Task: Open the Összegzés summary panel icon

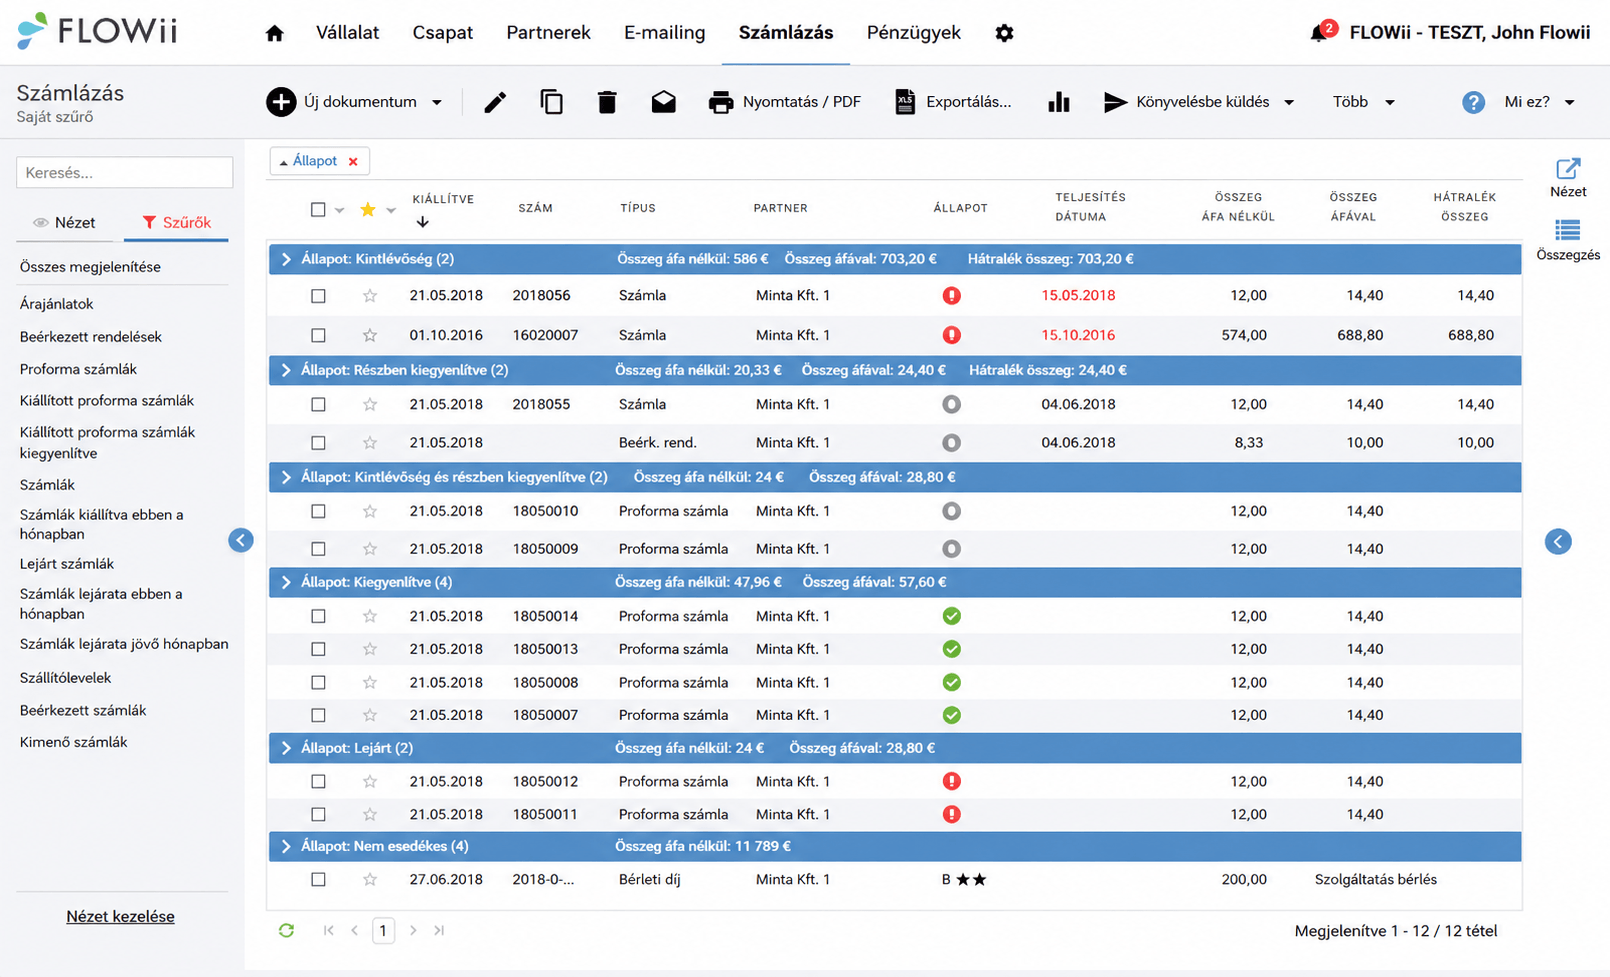Action: point(1568,240)
